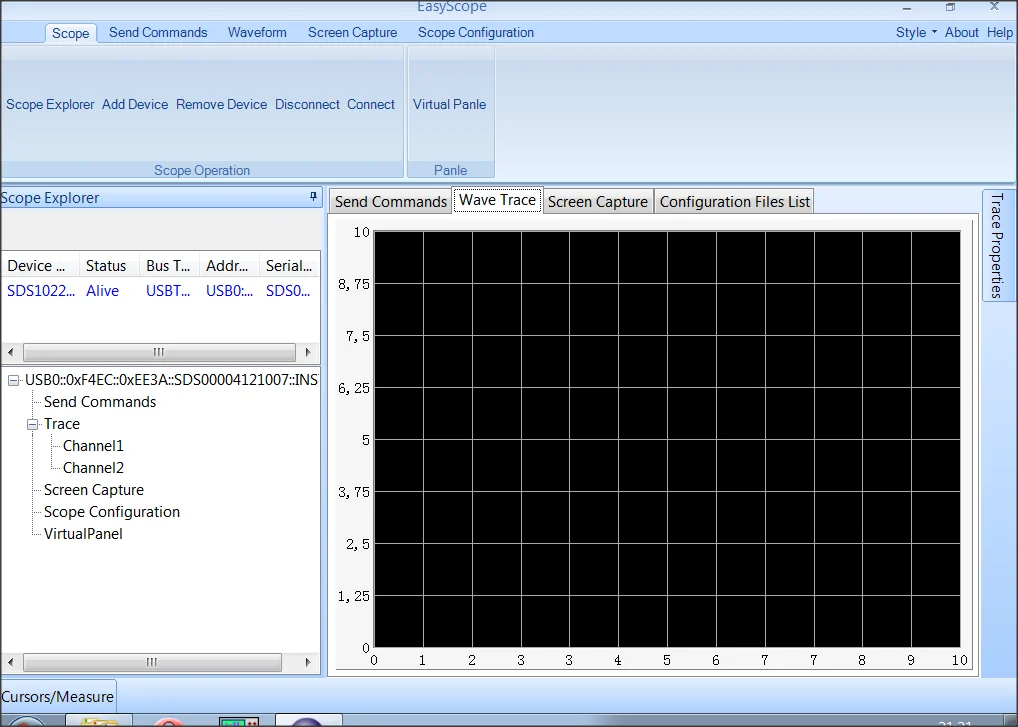Disconnect the scope device
Screen dimensions: 1018x727
(307, 104)
